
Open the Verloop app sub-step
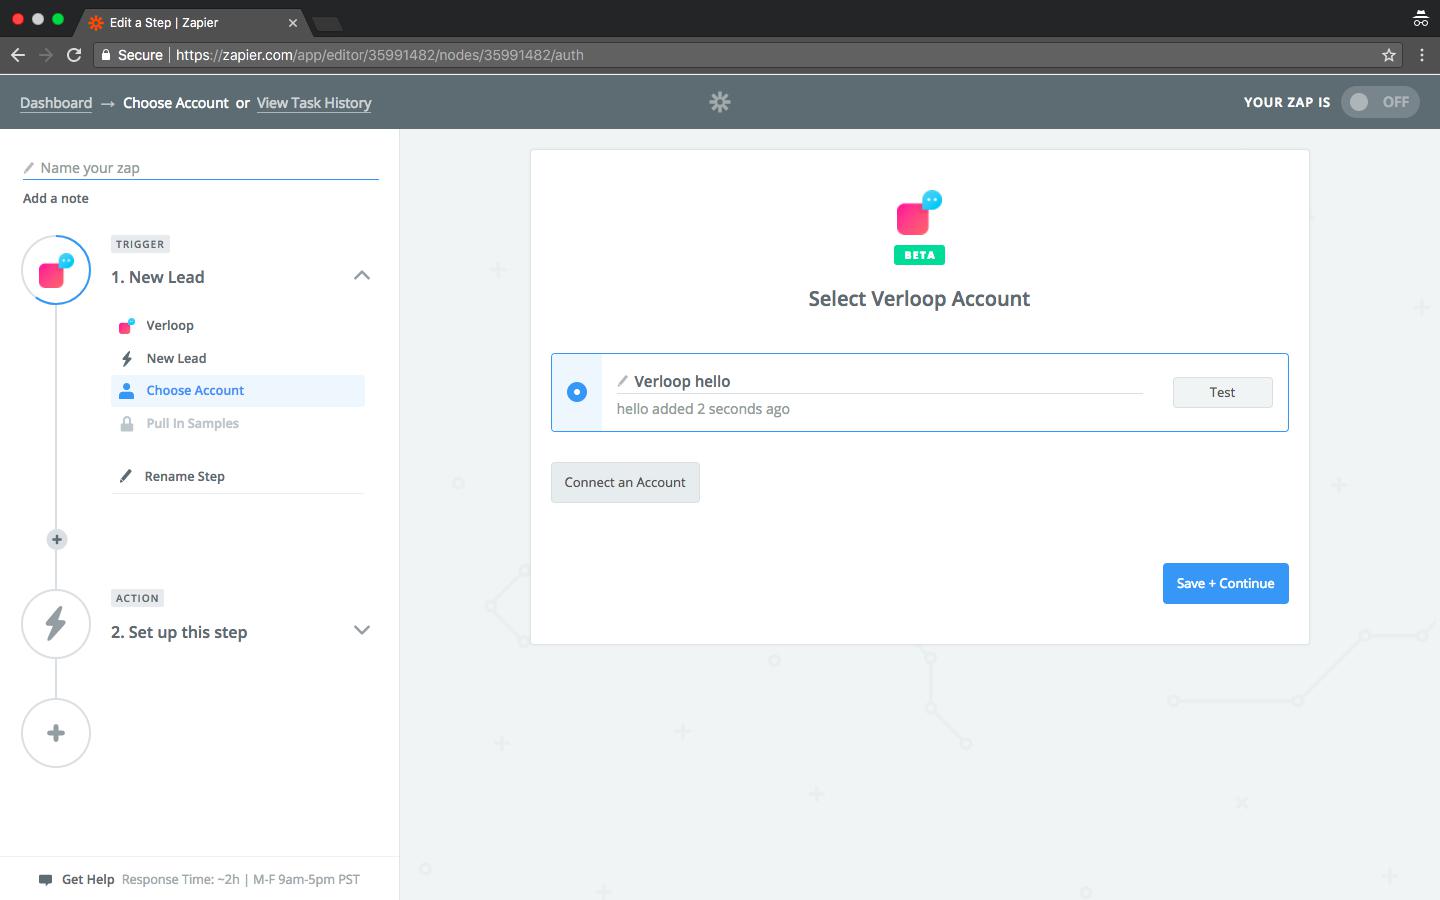tap(170, 326)
